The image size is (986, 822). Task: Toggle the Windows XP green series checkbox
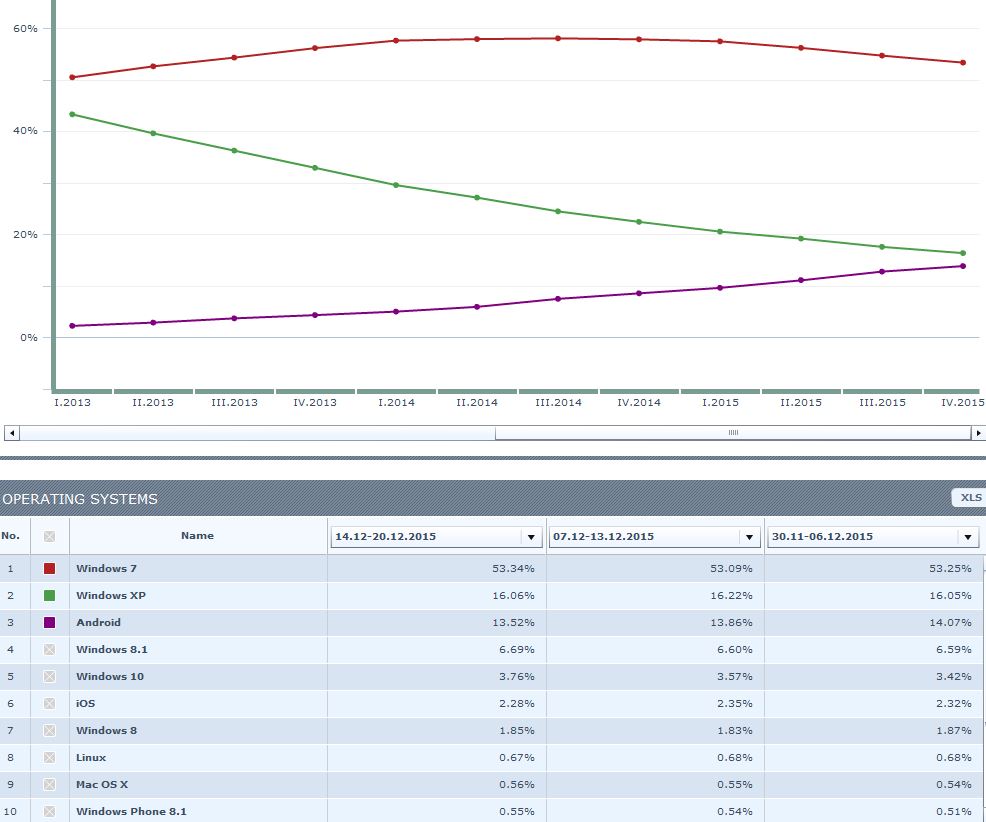(50, 596)
